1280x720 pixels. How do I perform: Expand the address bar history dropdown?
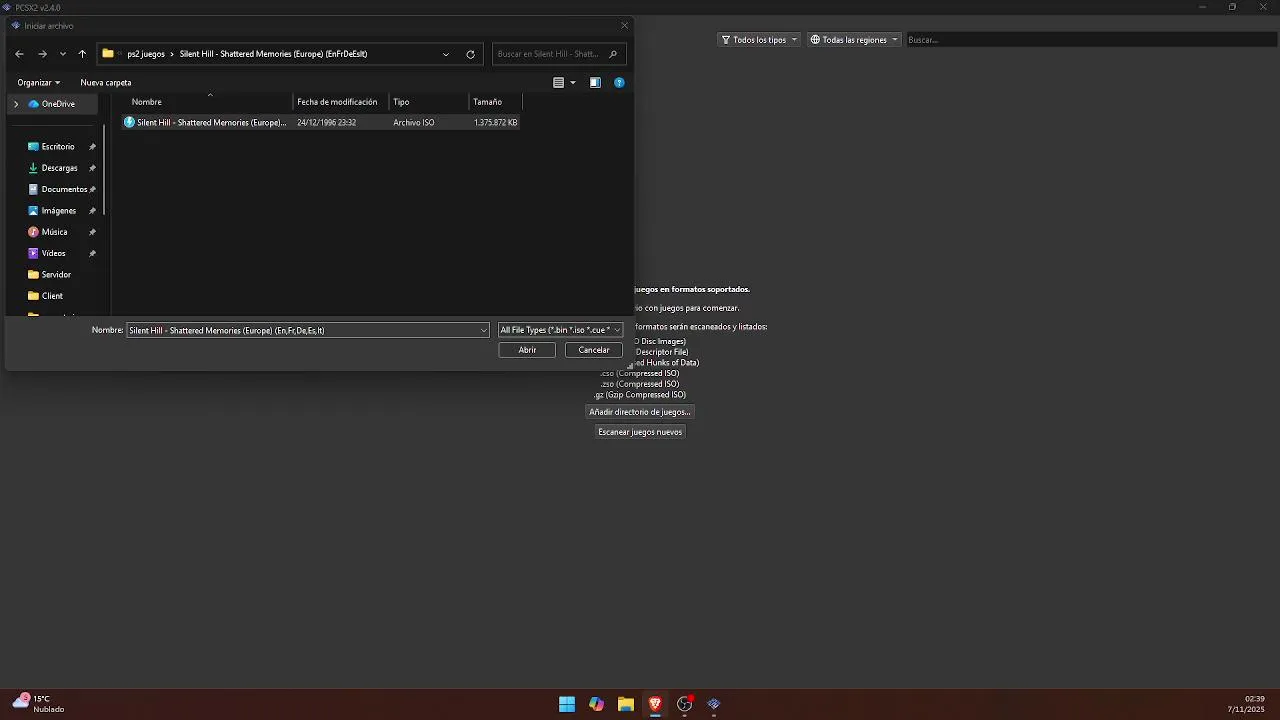(x=446, y=54)
